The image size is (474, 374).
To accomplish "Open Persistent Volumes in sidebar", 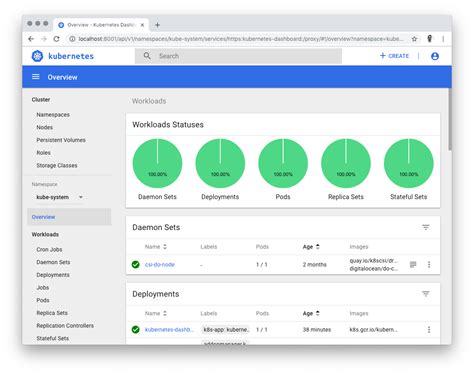I will tap(61, 140).
